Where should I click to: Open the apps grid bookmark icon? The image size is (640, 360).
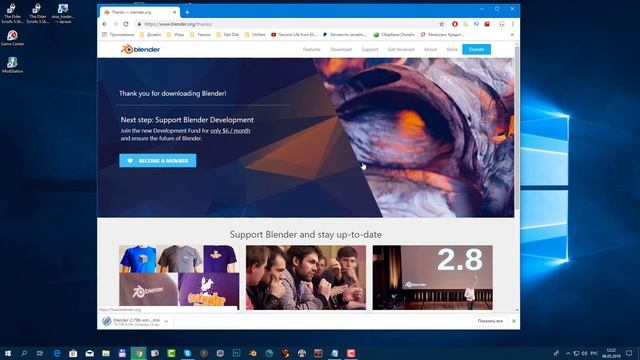(104, 35)
